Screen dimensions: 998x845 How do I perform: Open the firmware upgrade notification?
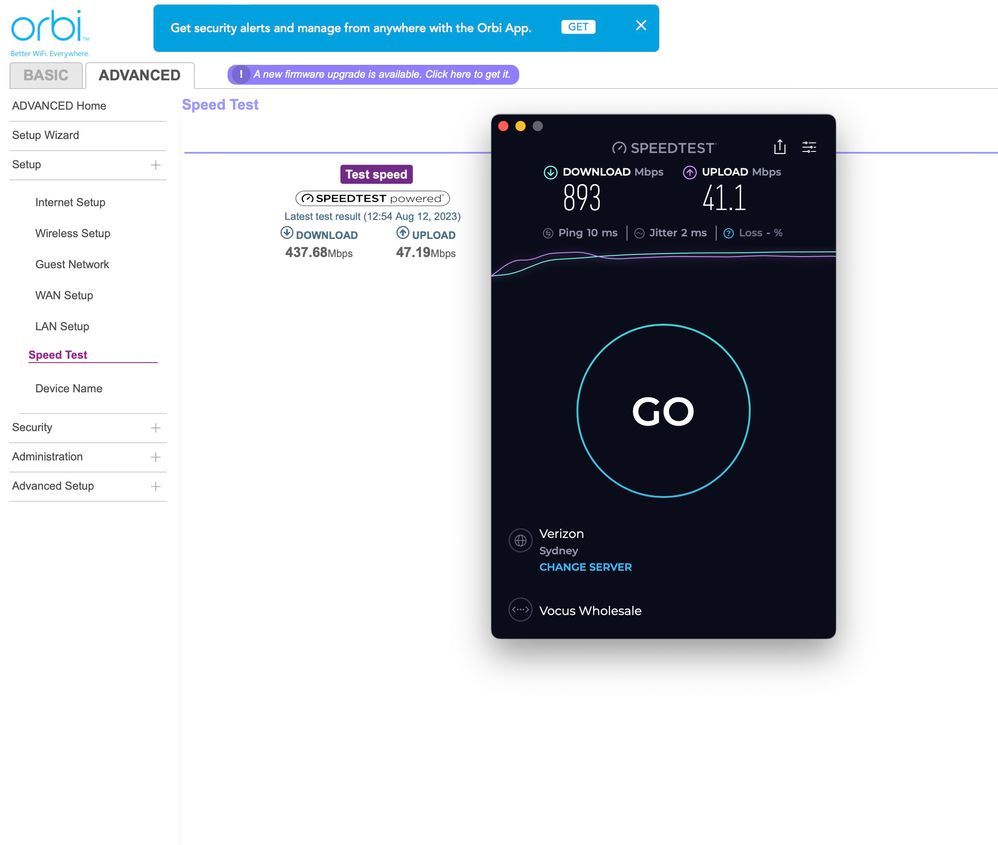coord(373,74)
